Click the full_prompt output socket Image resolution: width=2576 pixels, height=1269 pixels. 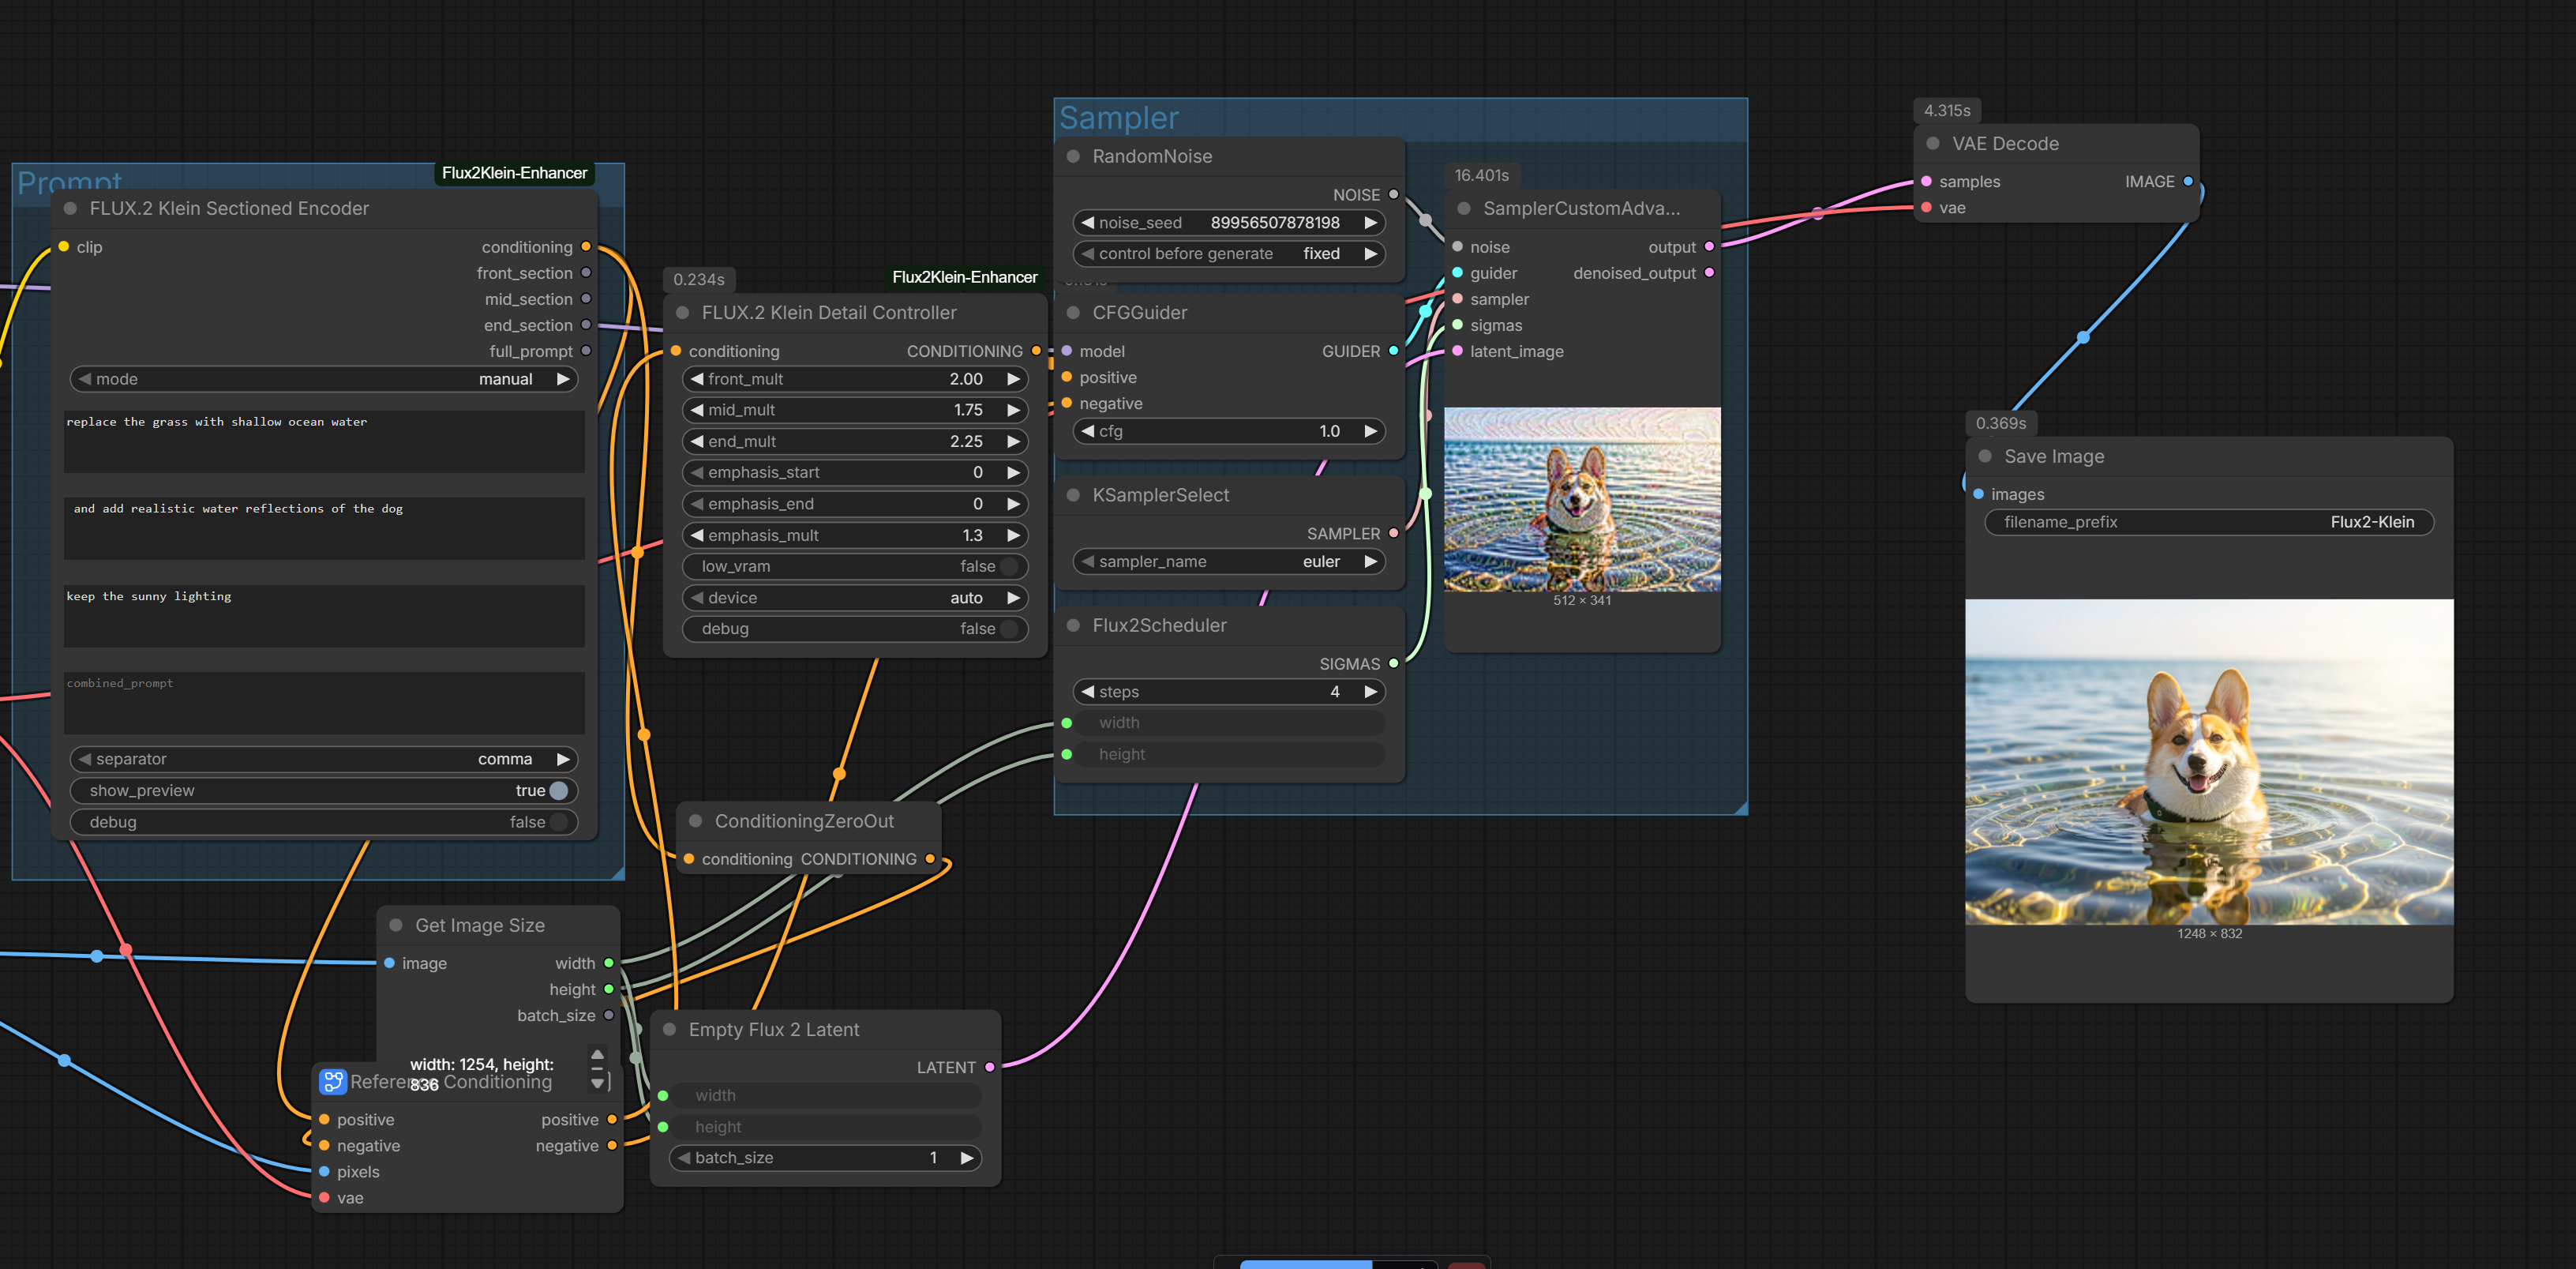pos(586,351)
